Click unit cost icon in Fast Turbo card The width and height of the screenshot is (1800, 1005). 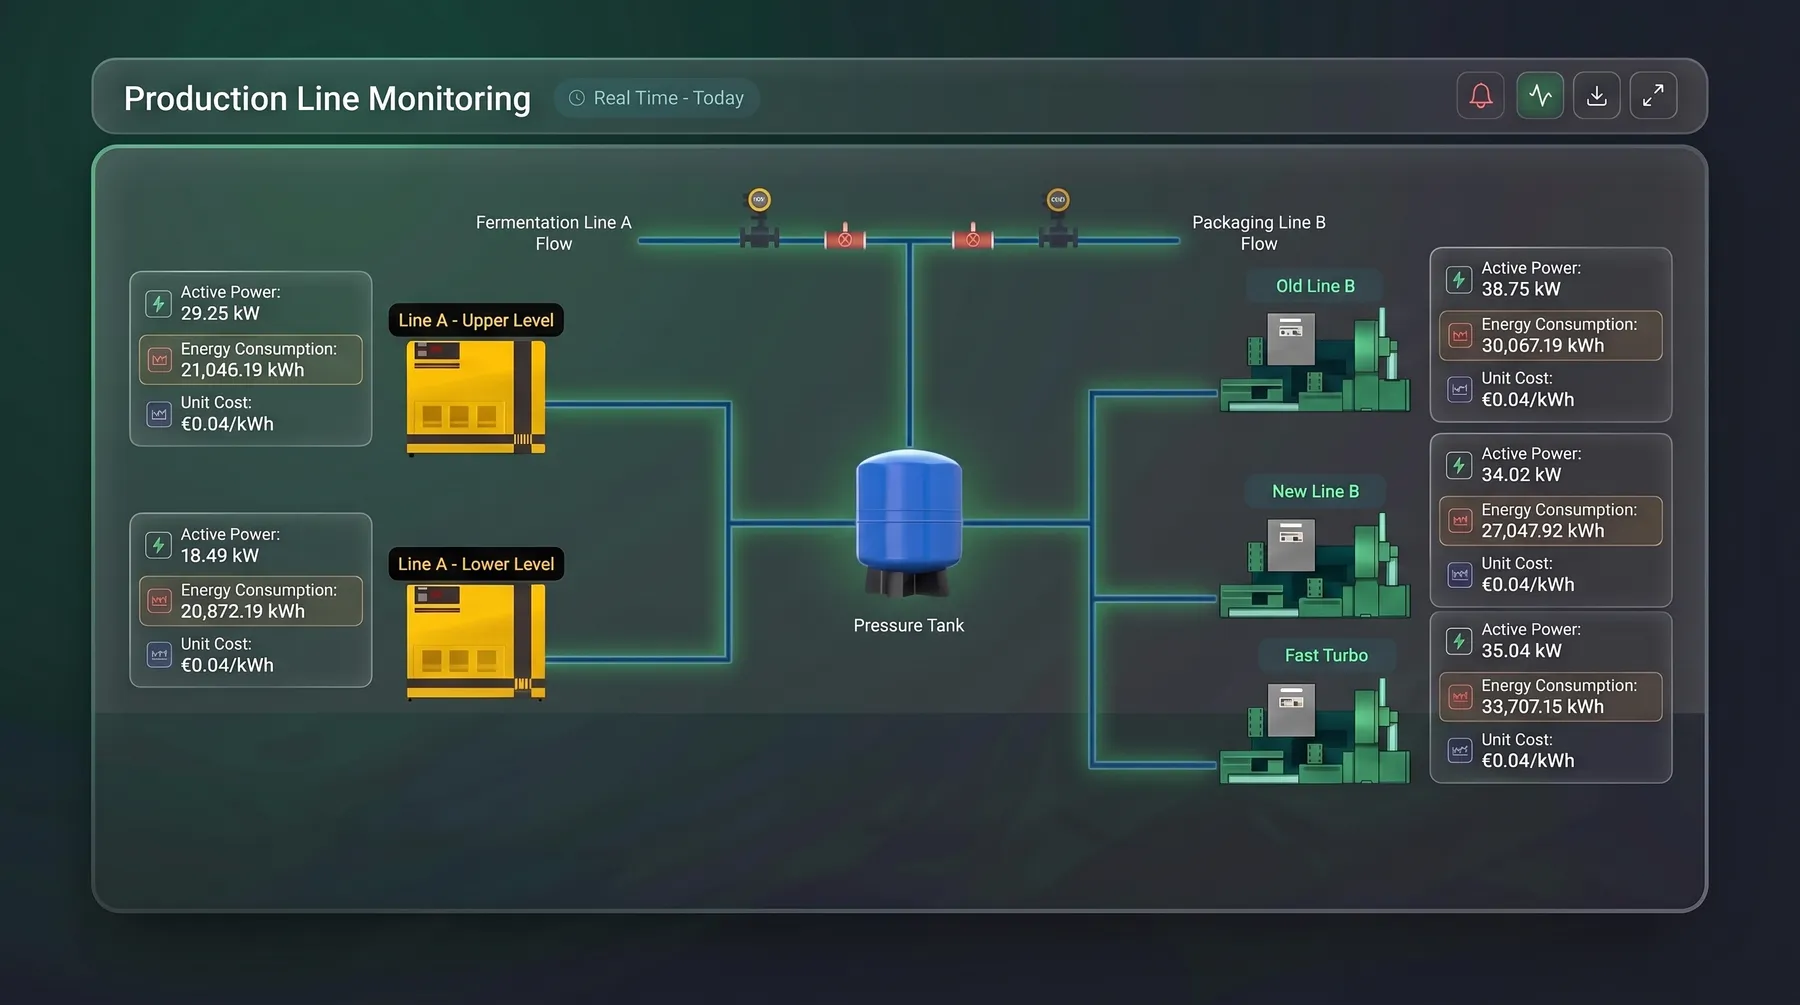(x=1460, y=750)
